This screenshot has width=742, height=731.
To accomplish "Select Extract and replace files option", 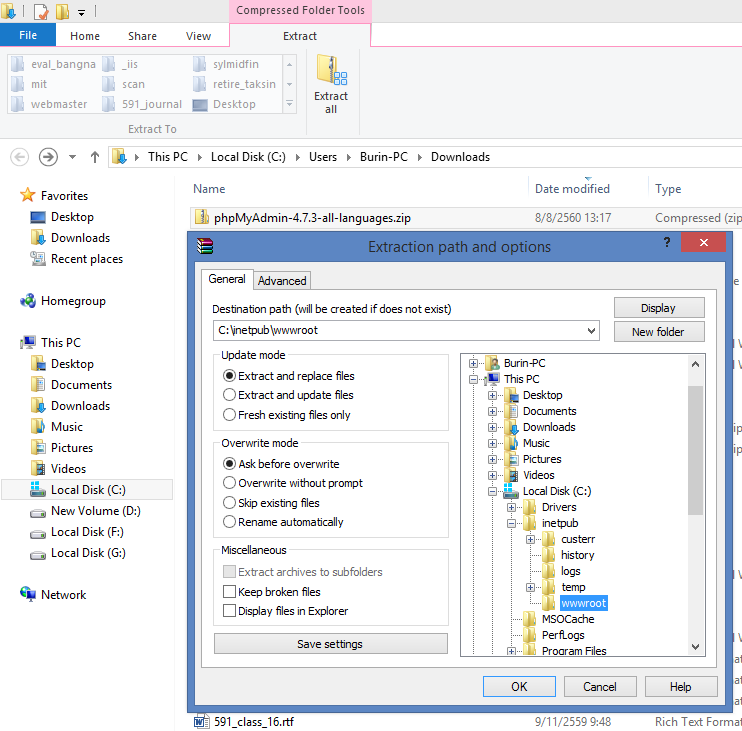I will [x=289, y=376].
